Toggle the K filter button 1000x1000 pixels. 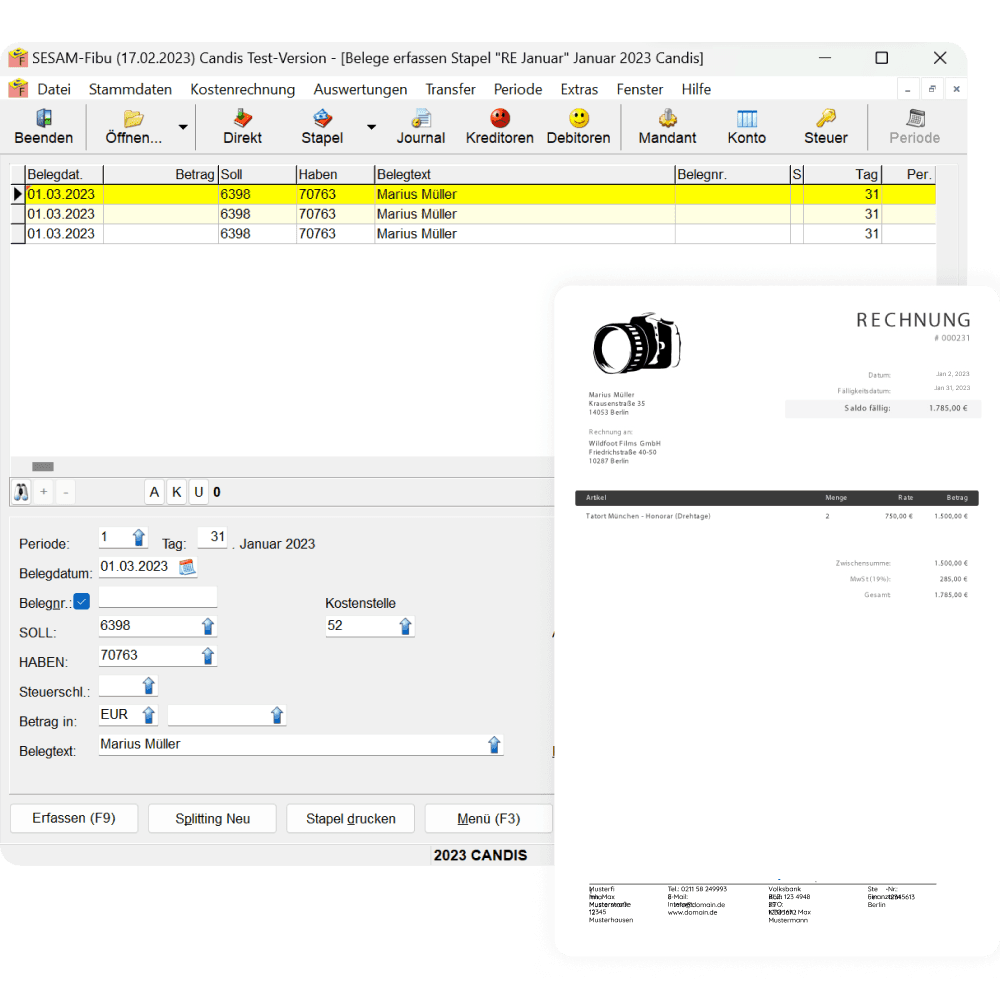pos(177,492)
